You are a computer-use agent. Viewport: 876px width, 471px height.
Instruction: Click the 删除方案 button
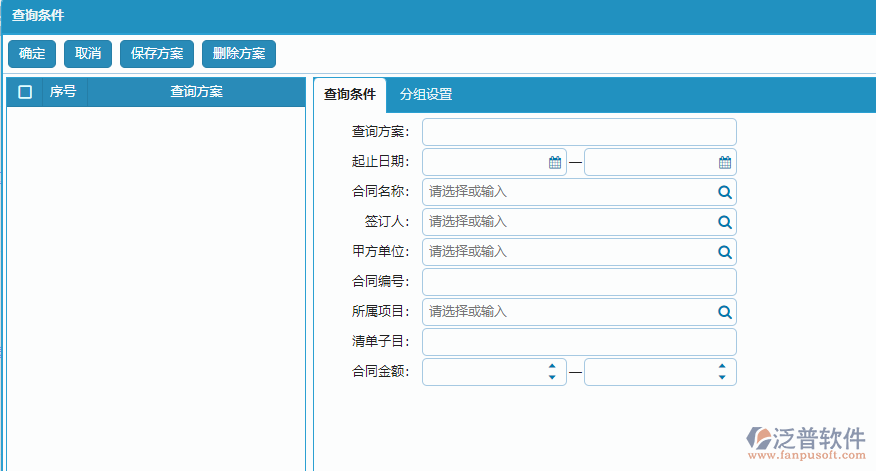click(239, 54)
